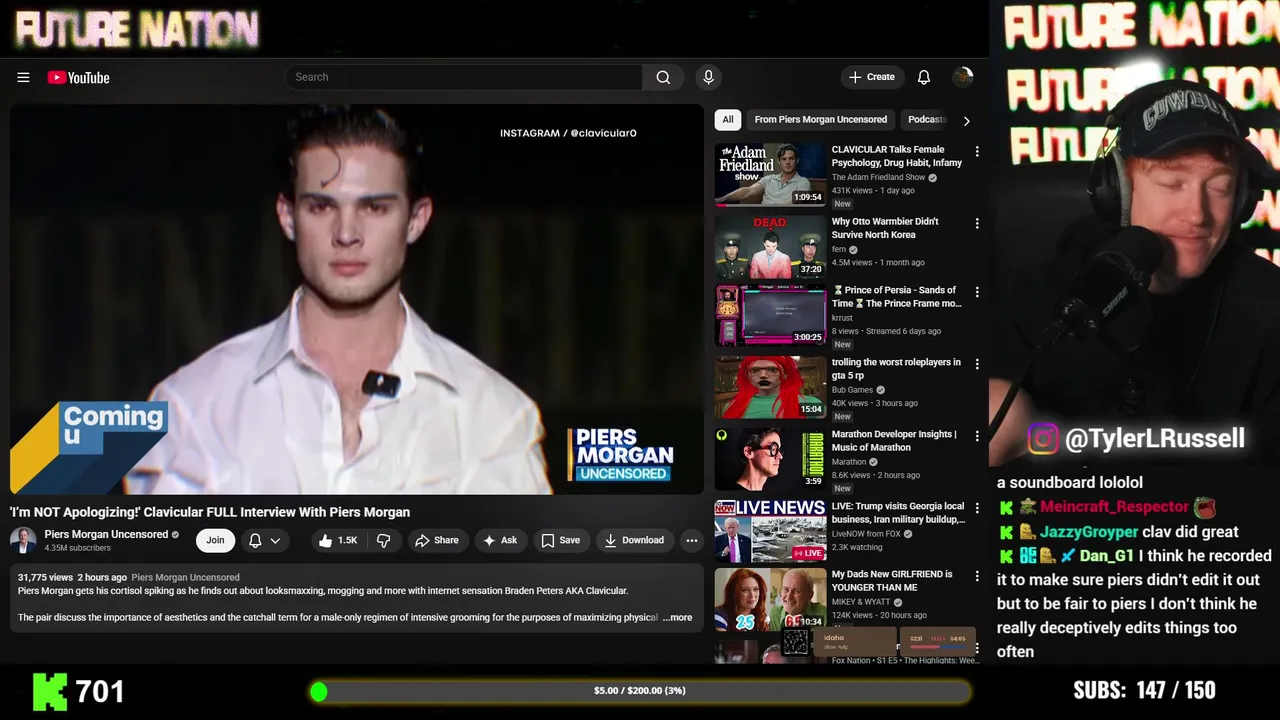
Task: Open gta 5 rp trolling thumbnail
Action: [770, 387]
